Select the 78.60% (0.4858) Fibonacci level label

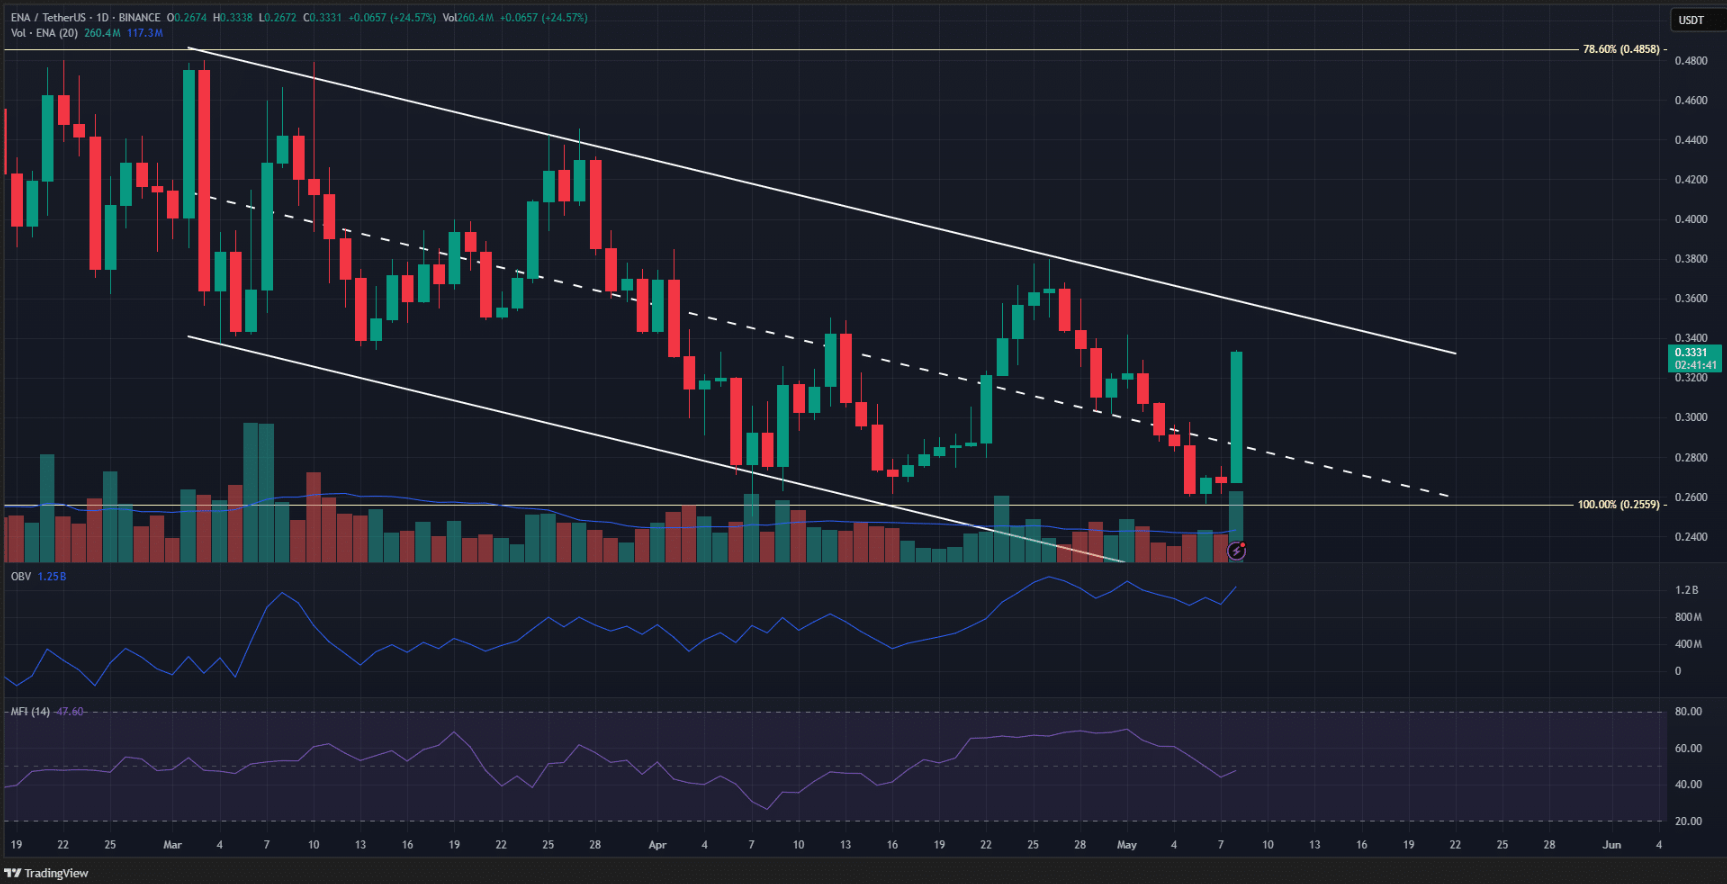point(1620,49)
